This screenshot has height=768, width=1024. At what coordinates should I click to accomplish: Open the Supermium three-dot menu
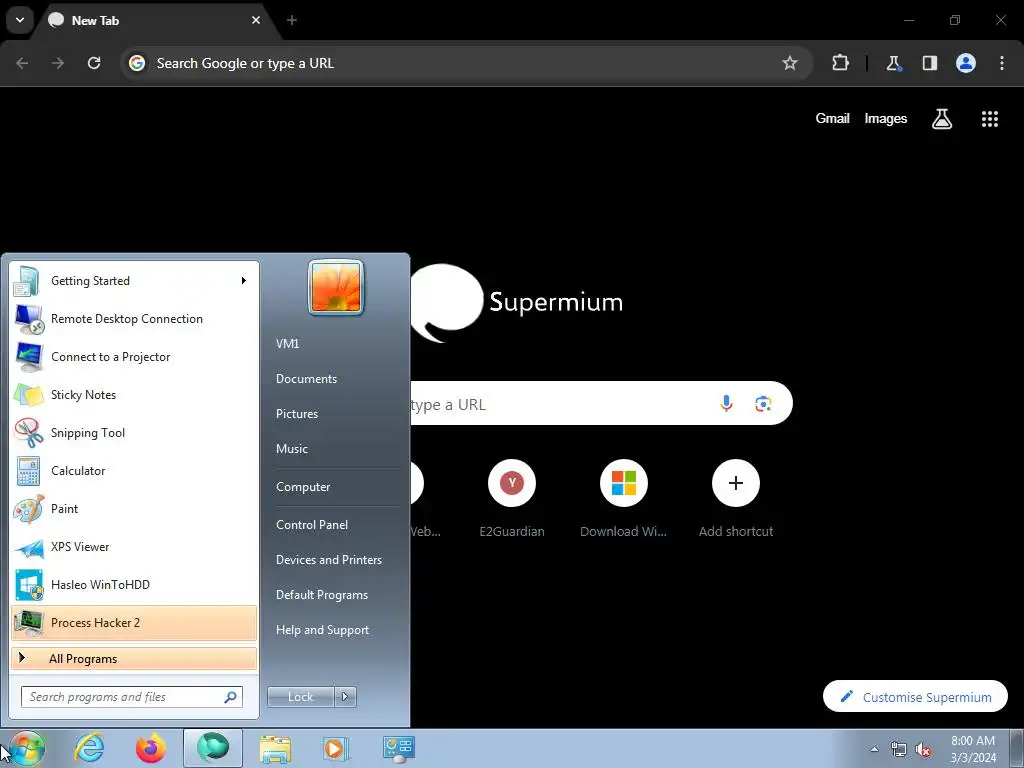1002,63
